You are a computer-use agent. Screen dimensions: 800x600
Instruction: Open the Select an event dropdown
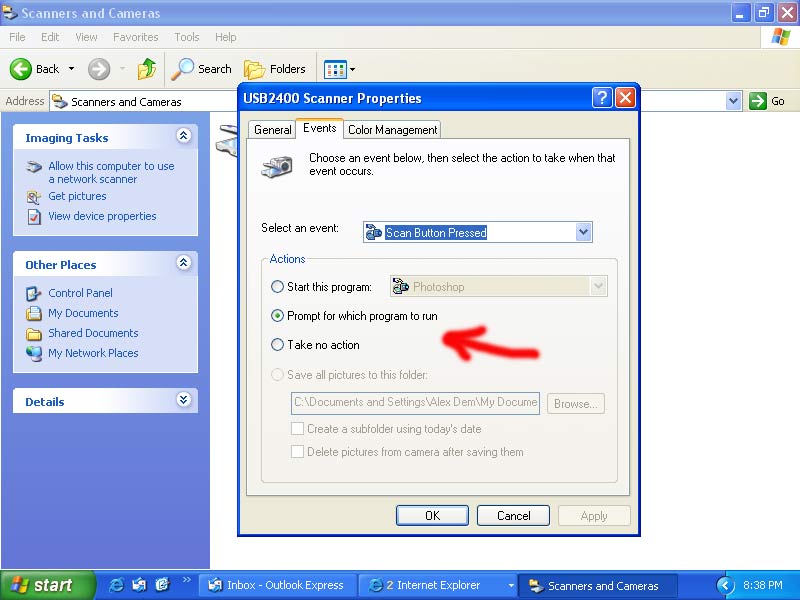coord(583,233)
